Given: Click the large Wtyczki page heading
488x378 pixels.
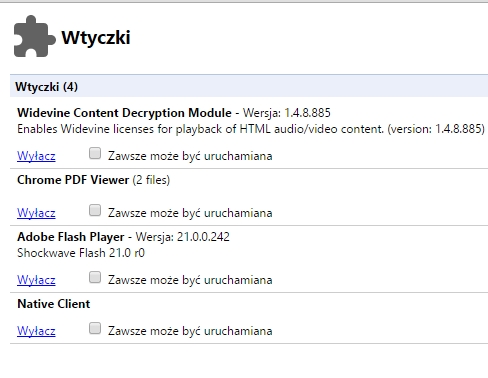Looking at the screenshot, I should (96, 37).
